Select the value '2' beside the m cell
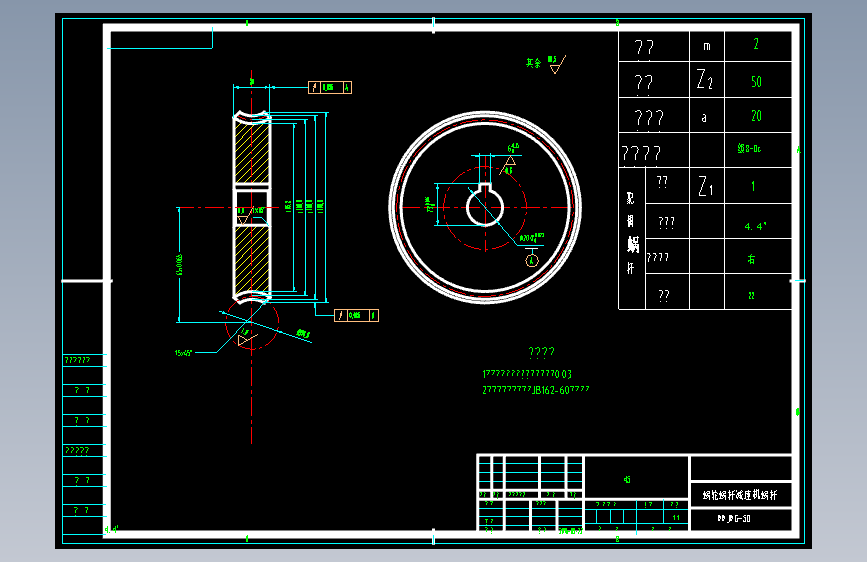This screenshot has height=562, width=867. [756, 44]
